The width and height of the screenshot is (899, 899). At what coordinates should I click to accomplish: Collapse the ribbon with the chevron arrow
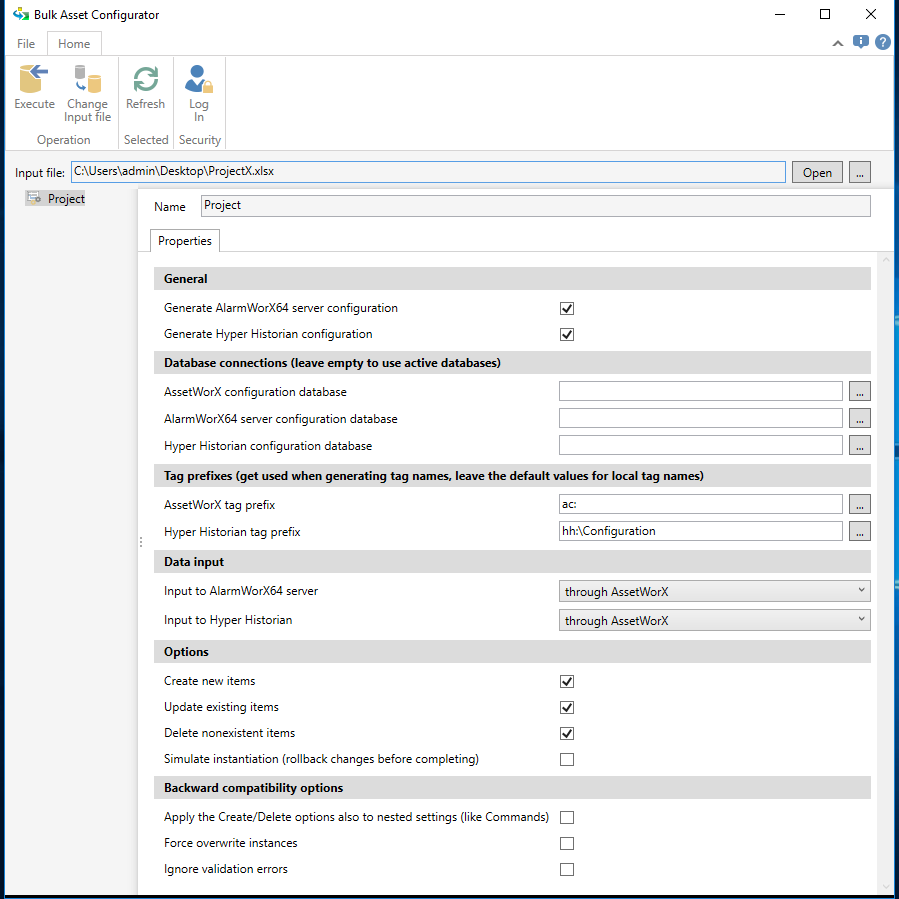coord(838,43)
